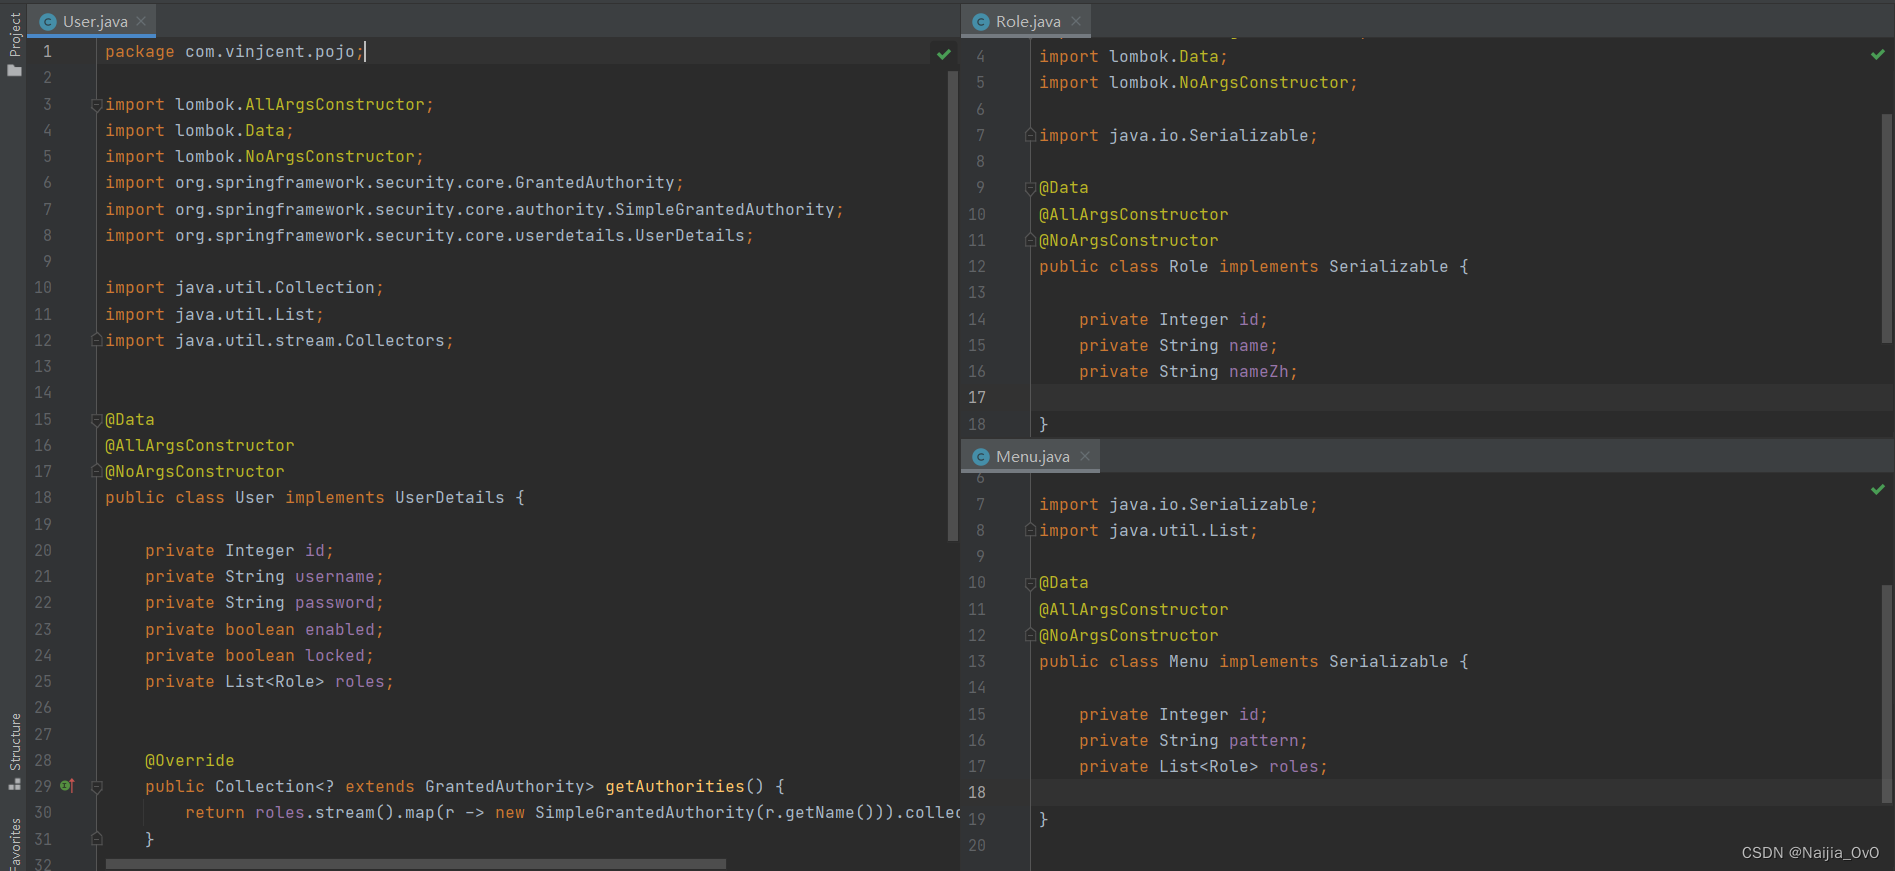This screenshot has height=871, width=1895.
Task: Click the 'password' field in User.java
Action: tap(335, 602)
